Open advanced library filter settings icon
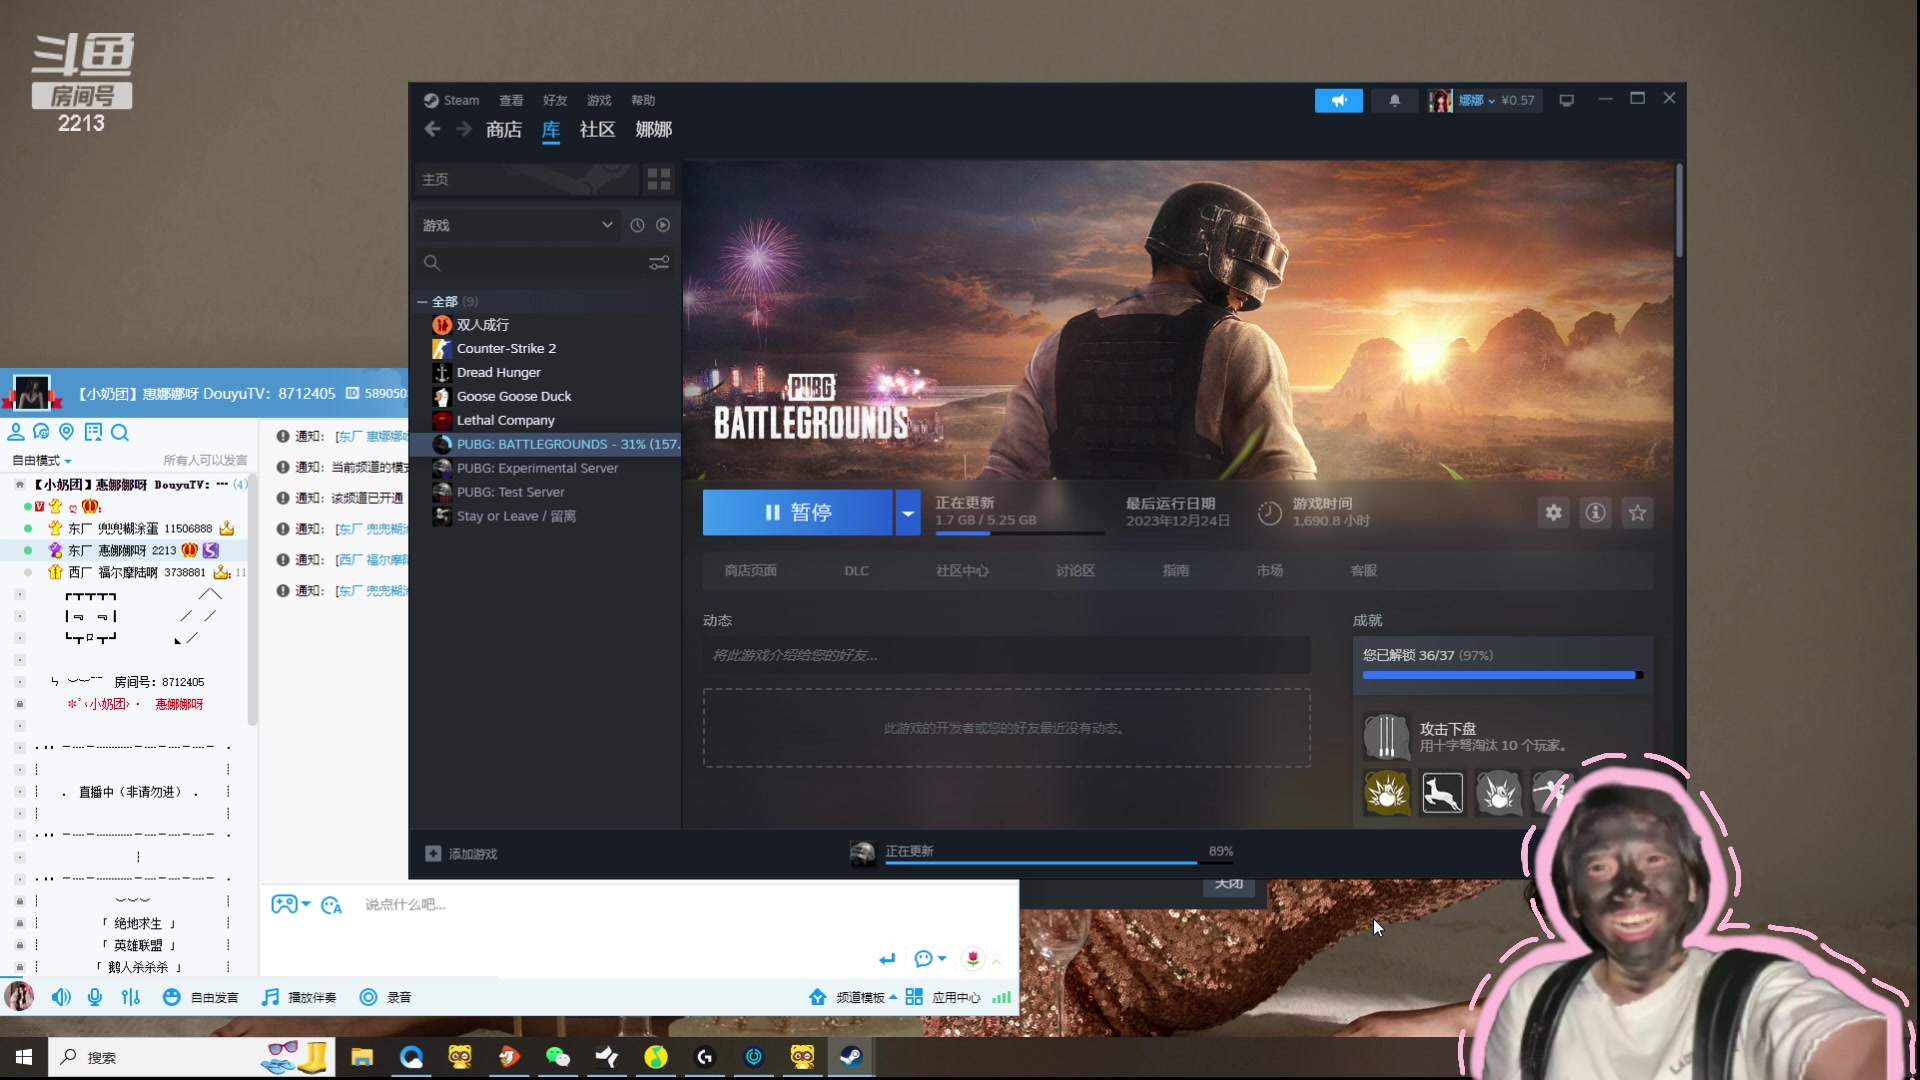 point(659,263)
